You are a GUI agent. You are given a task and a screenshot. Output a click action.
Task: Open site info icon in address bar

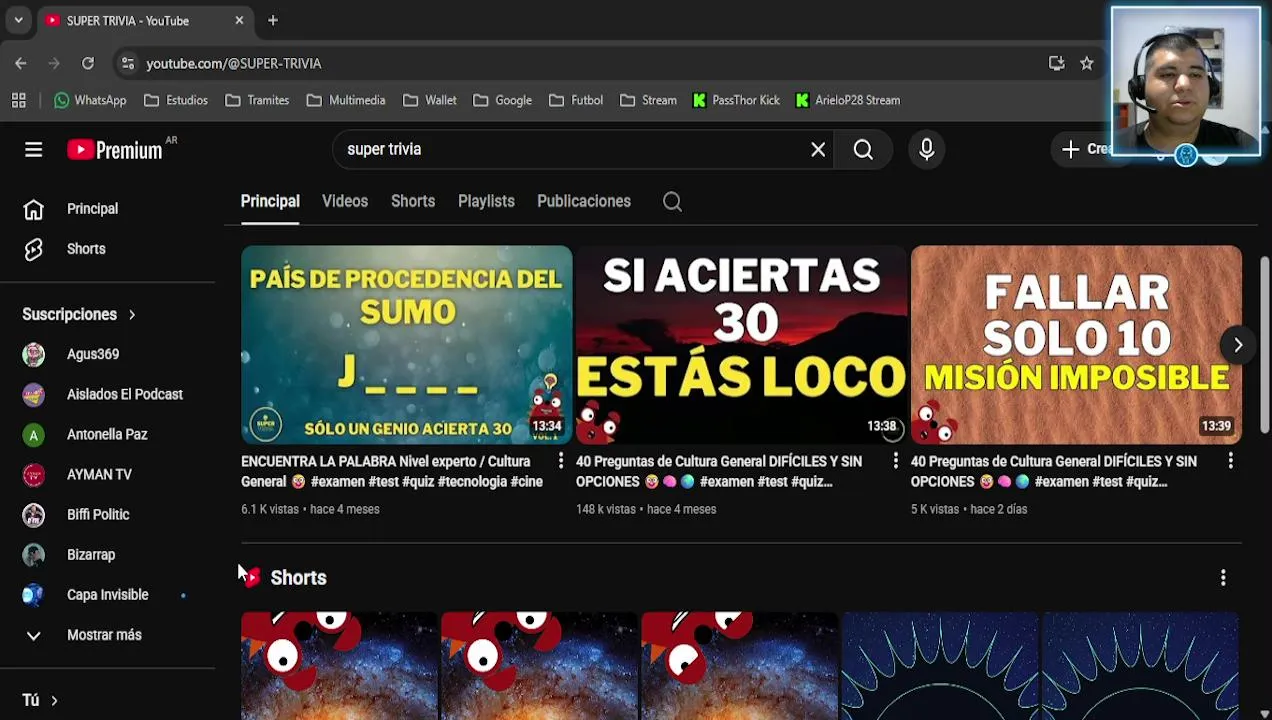tap(127, 63)
